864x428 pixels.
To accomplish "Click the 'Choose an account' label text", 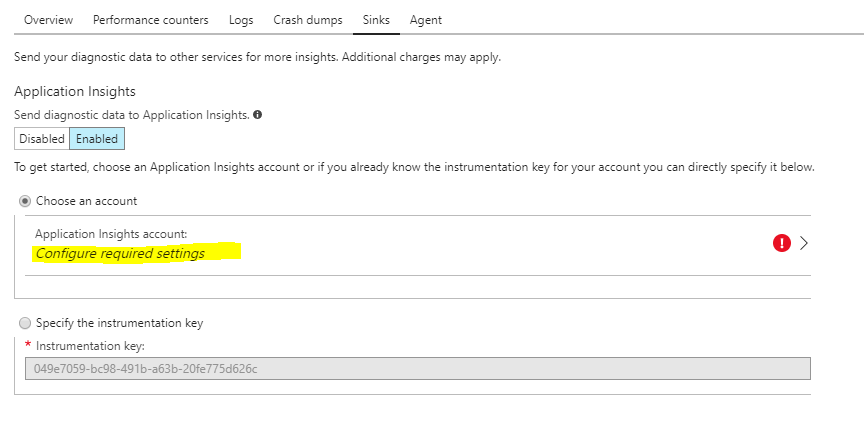I will click(87, 201).
